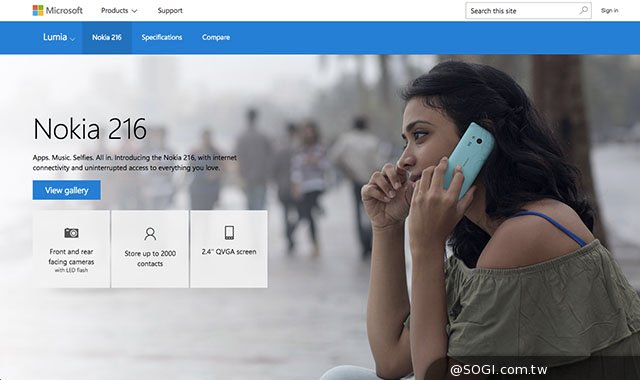Select the Nokia 216 tab
Image resolution: width=640 pixels, height=380 pixels.
107,38
